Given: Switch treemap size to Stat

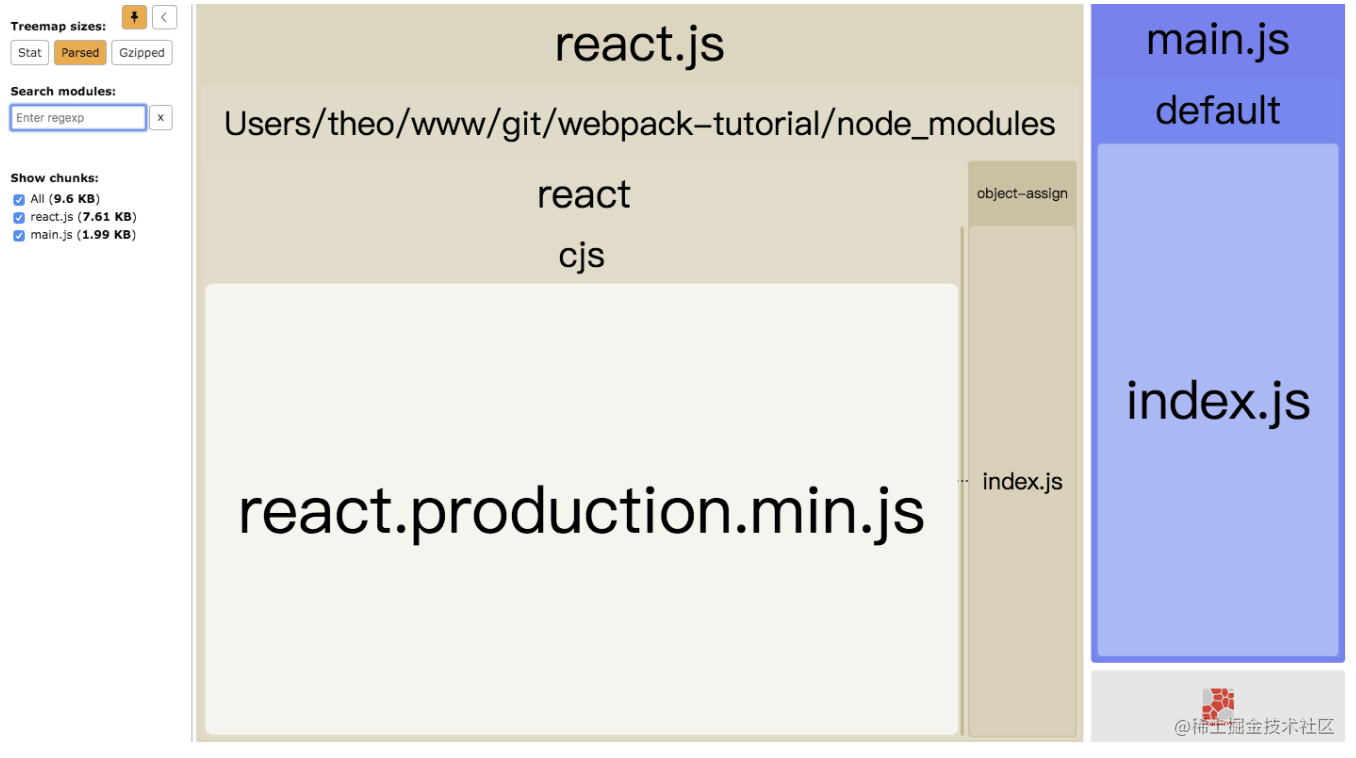Looking at the screenshot, I should click(x=30, y=53).
